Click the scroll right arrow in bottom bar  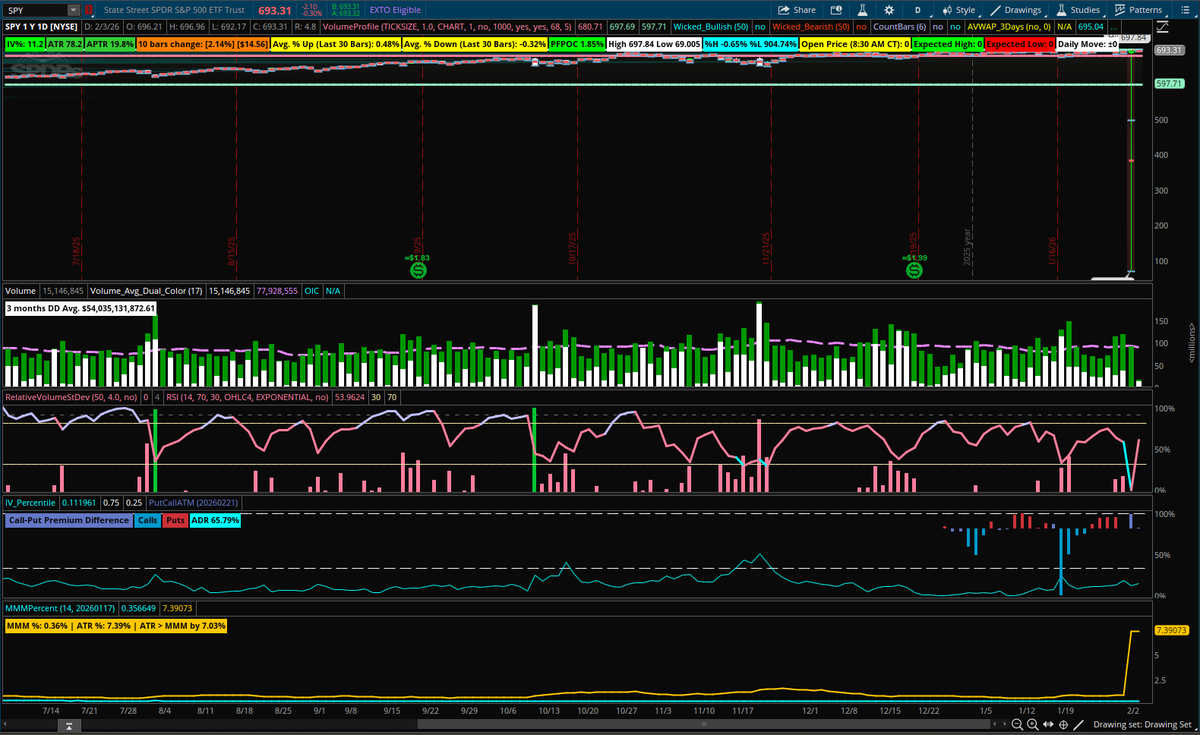(x=1005, y=724)
